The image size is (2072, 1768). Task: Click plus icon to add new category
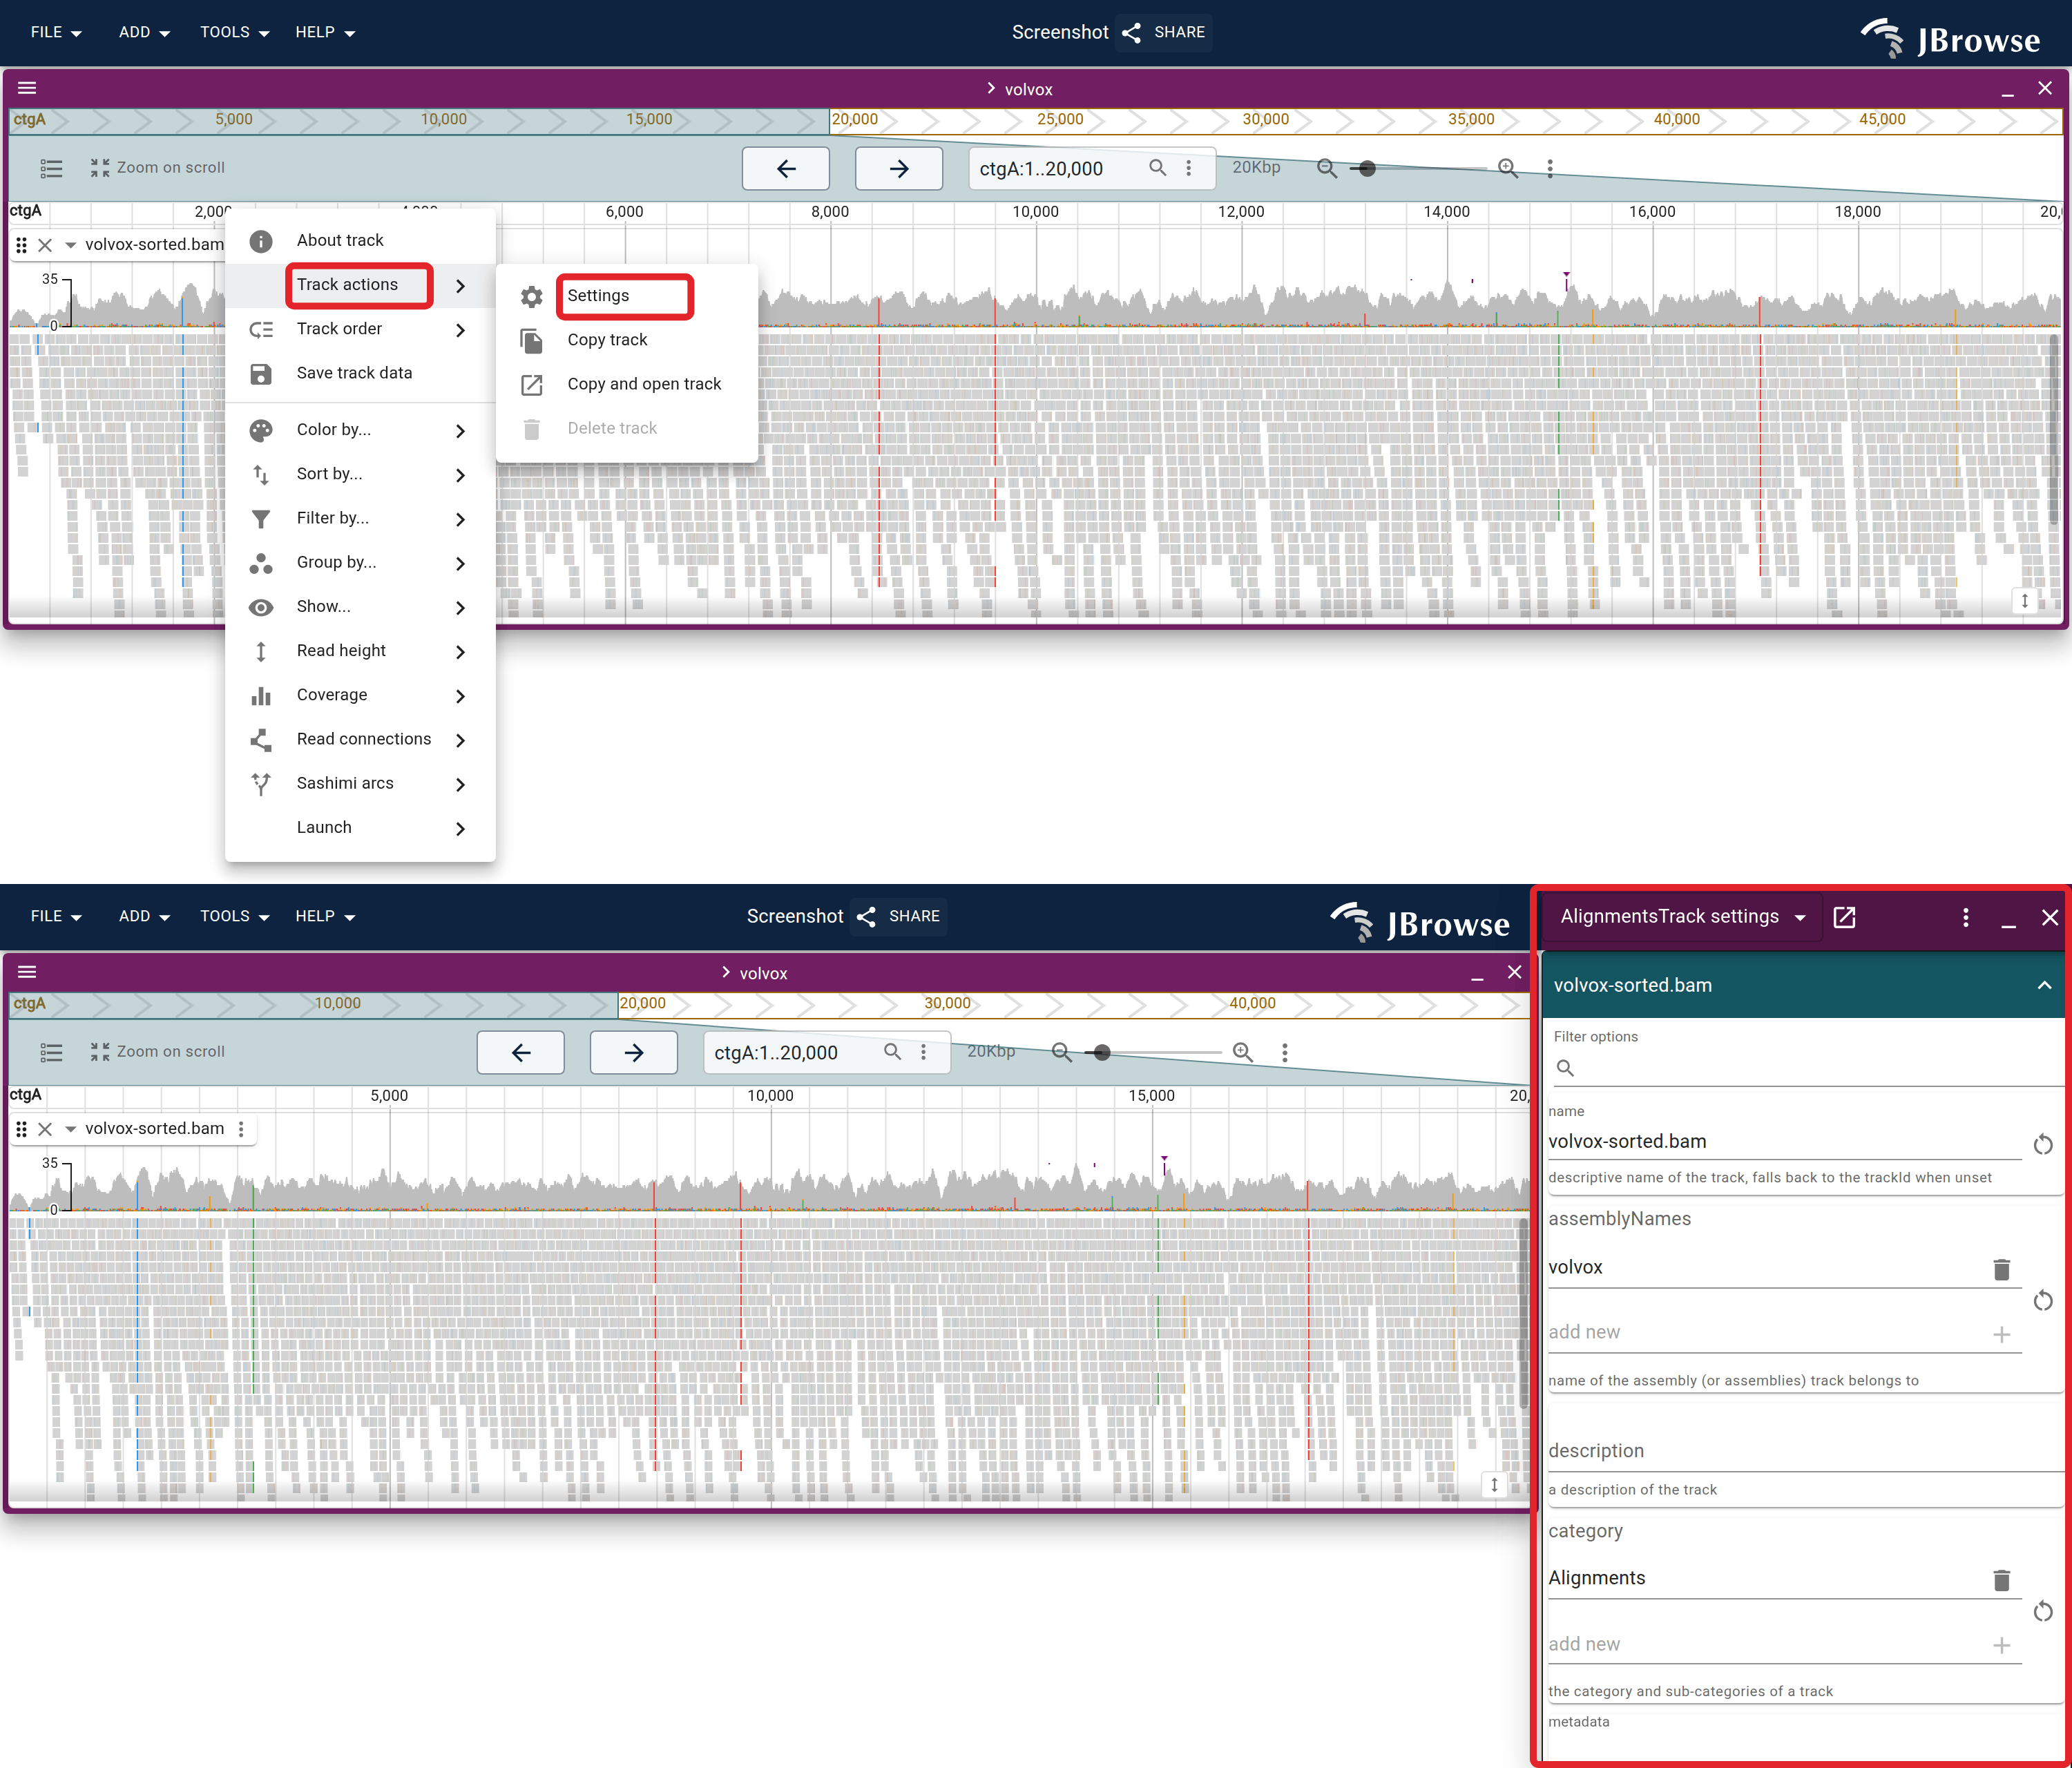click(2001, 1645)
